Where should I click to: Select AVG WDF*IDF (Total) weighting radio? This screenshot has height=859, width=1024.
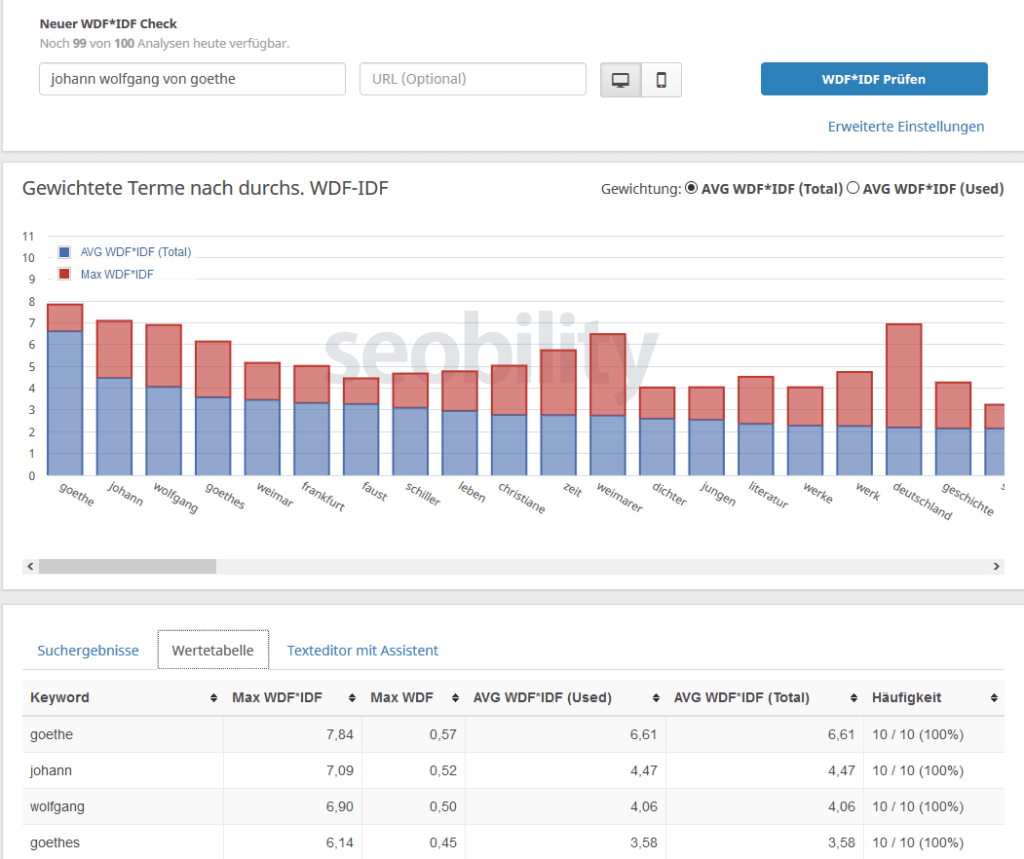pos(691,188)
